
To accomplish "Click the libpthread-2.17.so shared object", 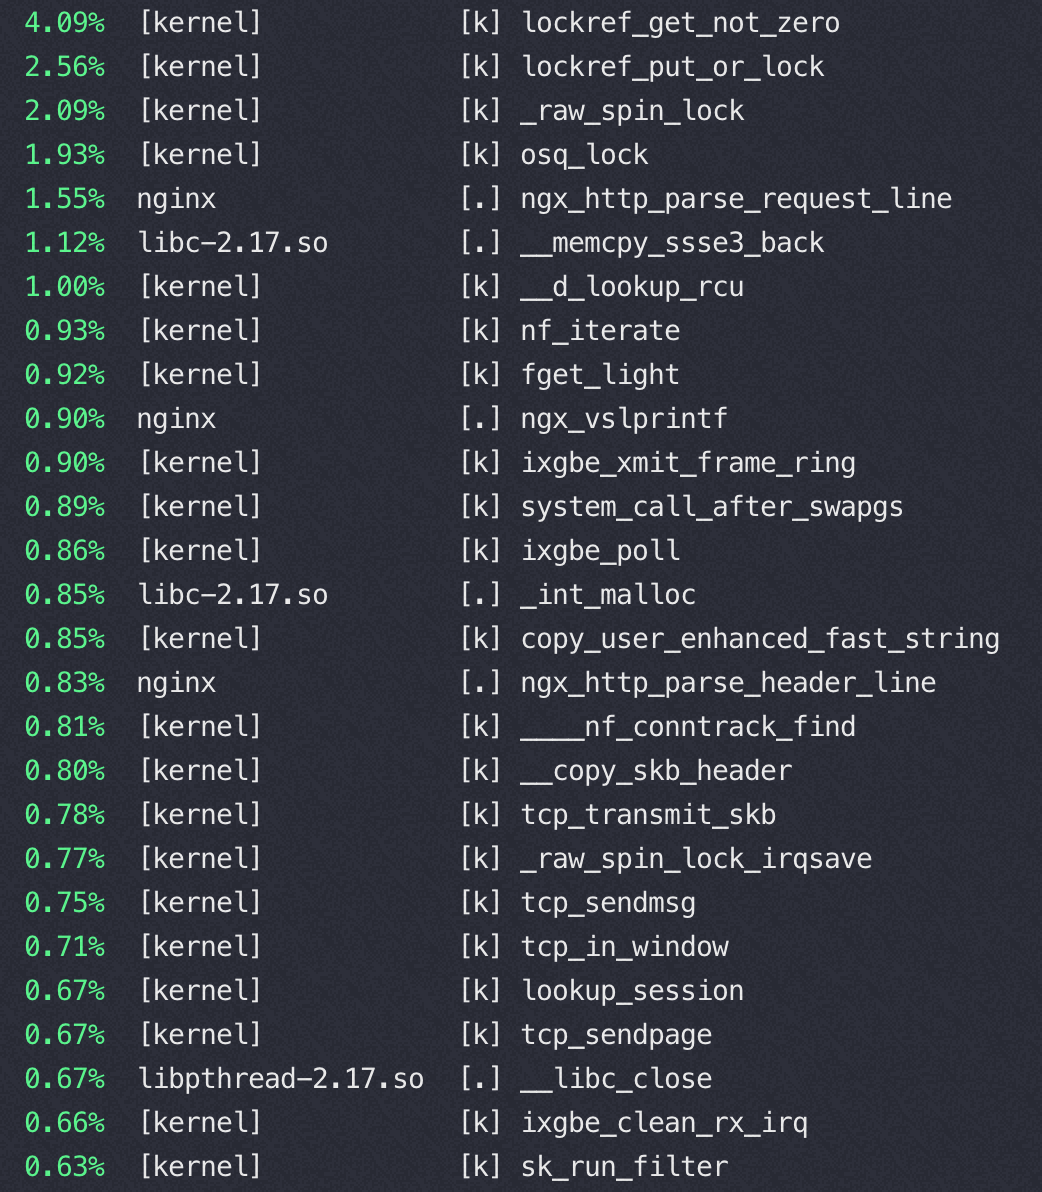I will (x=280, y=1079).
